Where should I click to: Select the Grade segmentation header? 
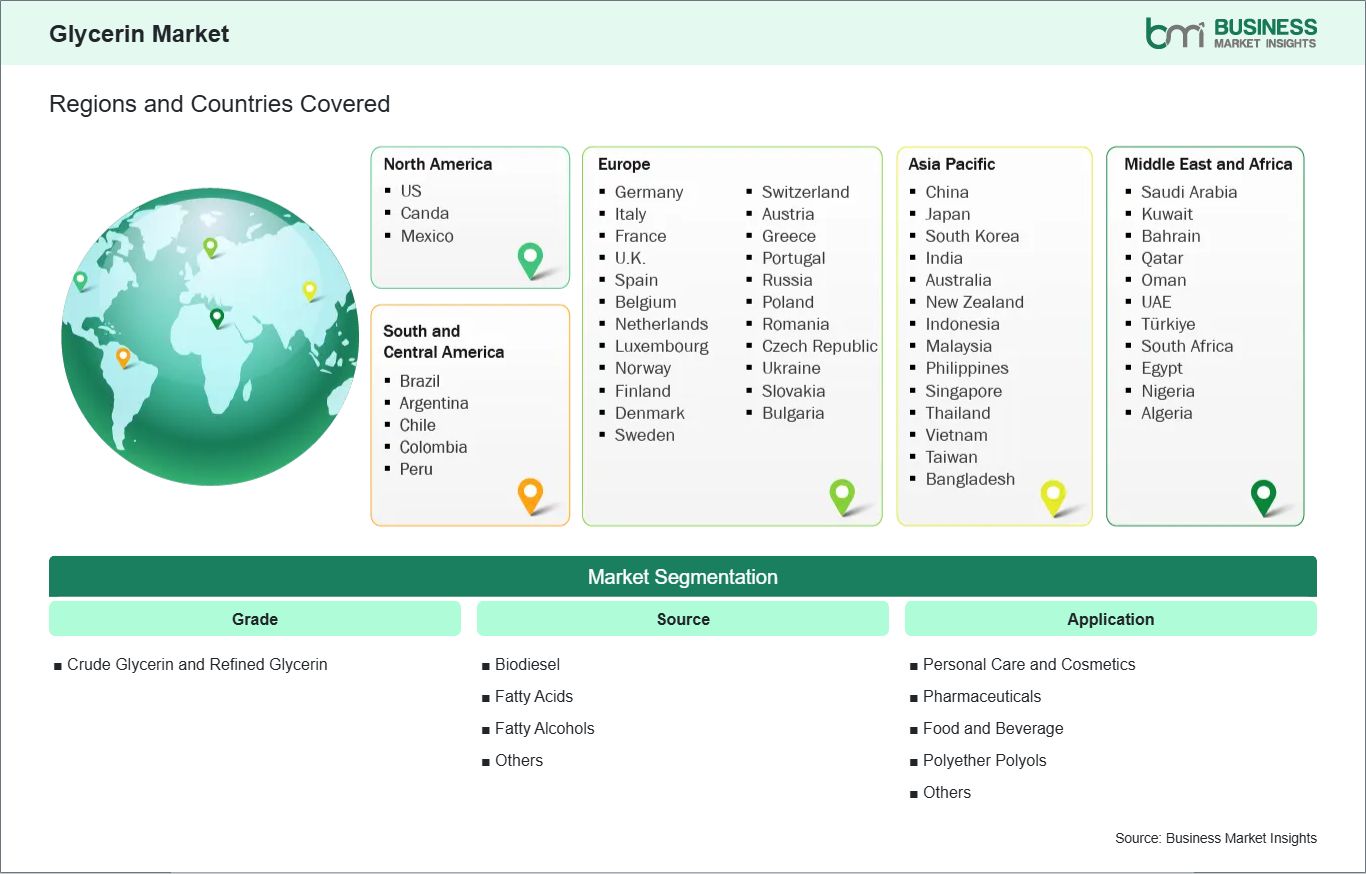click(x=255, y=619)
